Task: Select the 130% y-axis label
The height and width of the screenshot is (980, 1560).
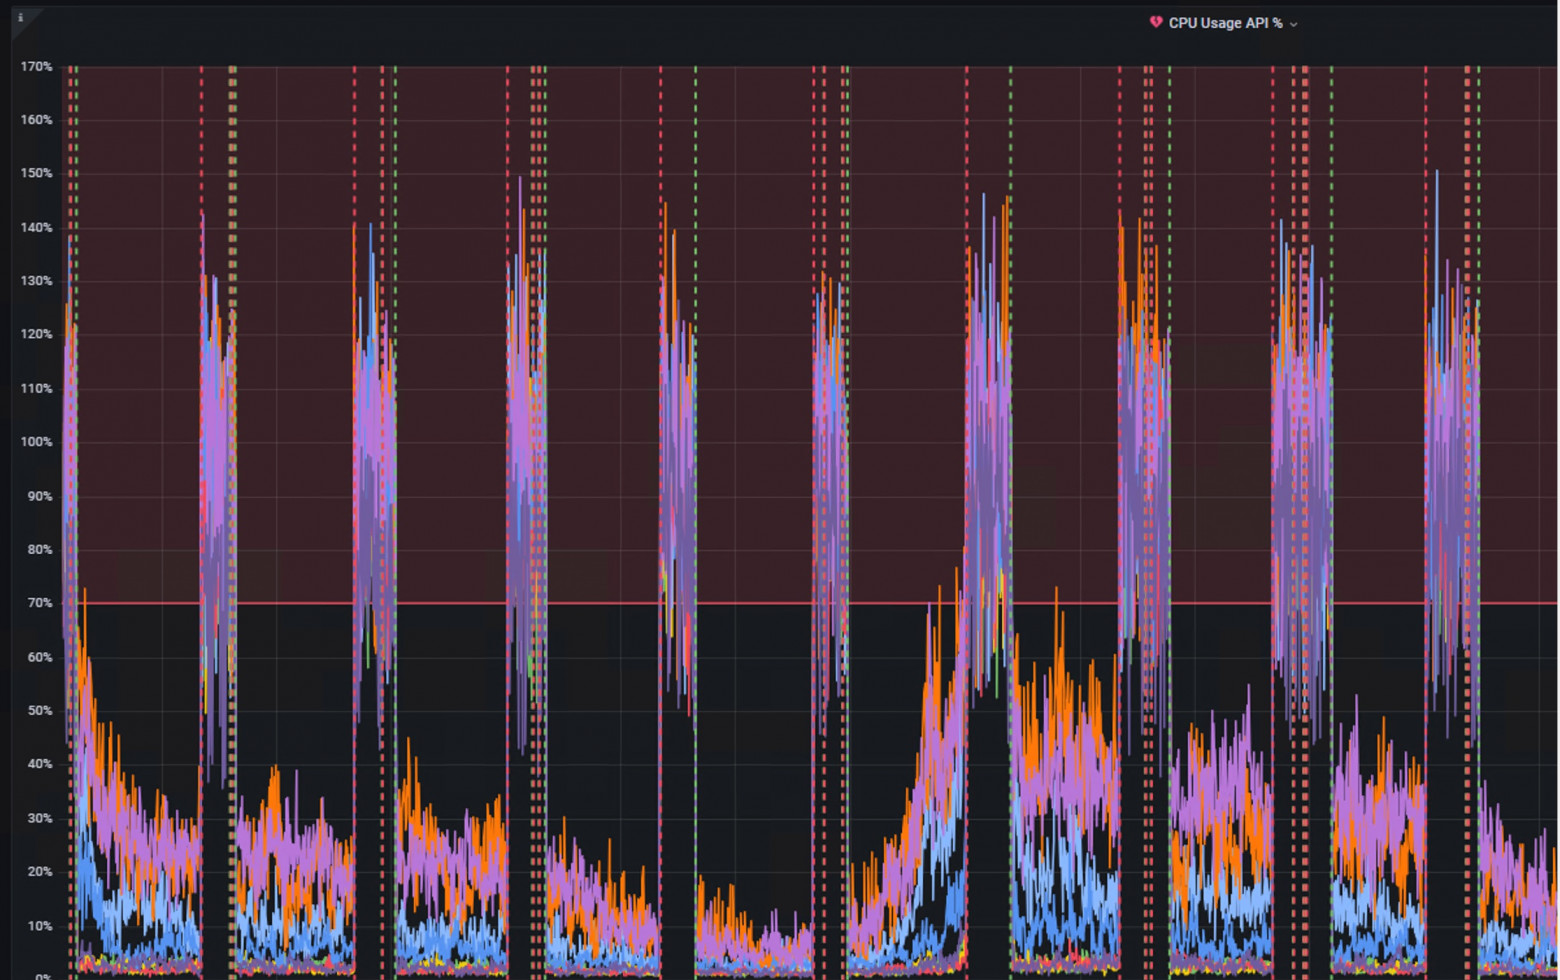Action: pyautogui.click(x=36, y=281)
